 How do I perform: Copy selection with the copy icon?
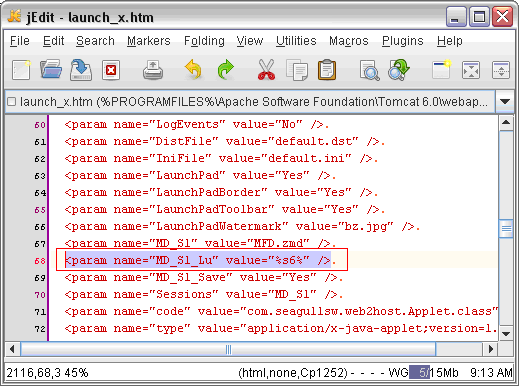[x=297, y=70]
